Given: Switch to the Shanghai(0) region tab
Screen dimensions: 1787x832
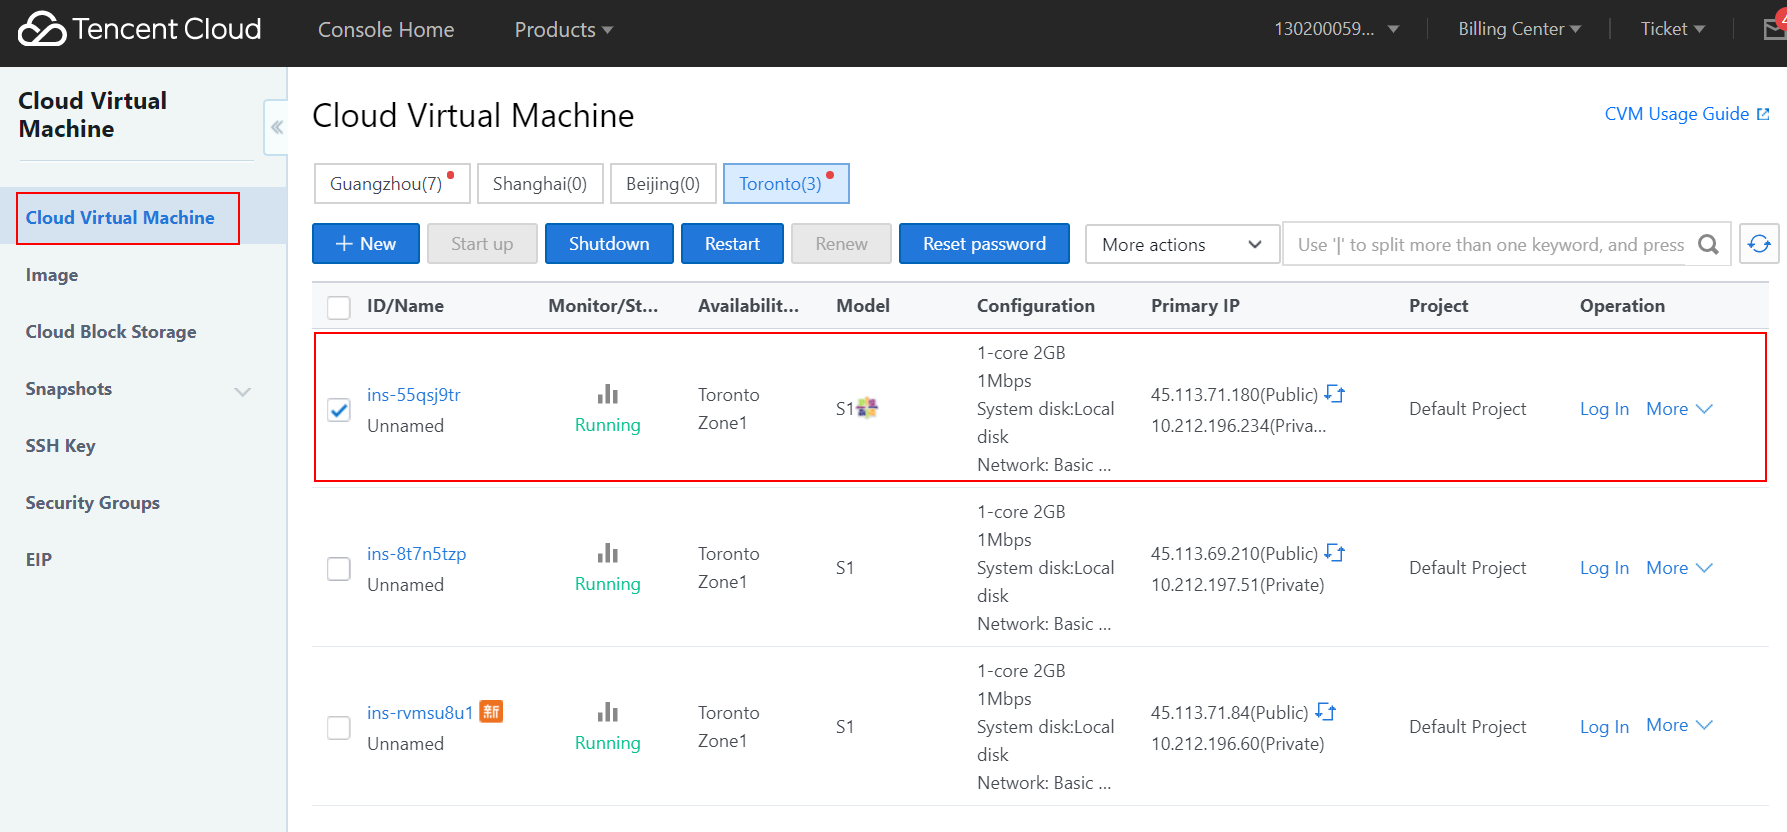Looking at the screenshot, I should pos(540,184).
